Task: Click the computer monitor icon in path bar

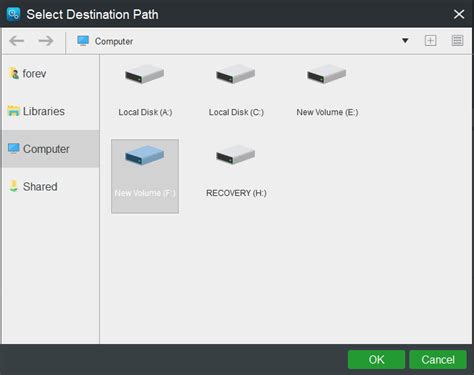Action: point(83,41)
